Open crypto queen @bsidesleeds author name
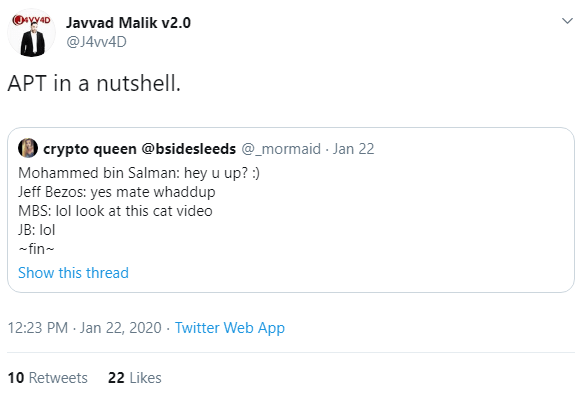 point(140,149)
